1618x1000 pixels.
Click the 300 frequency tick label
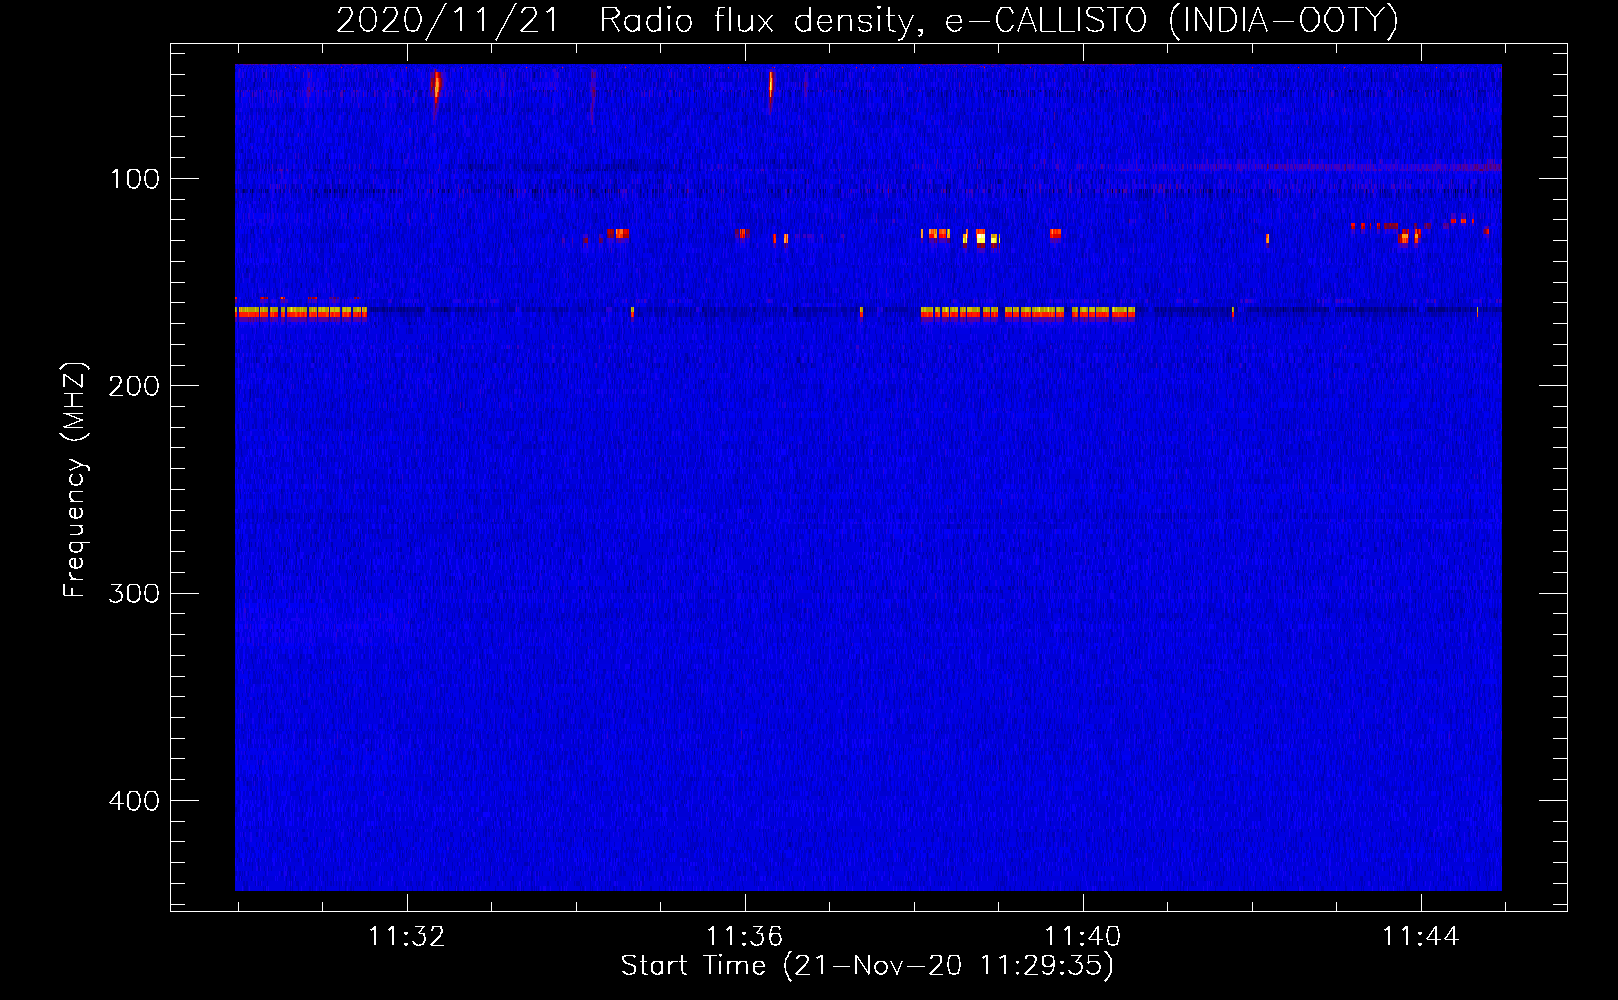click(134, 594)
